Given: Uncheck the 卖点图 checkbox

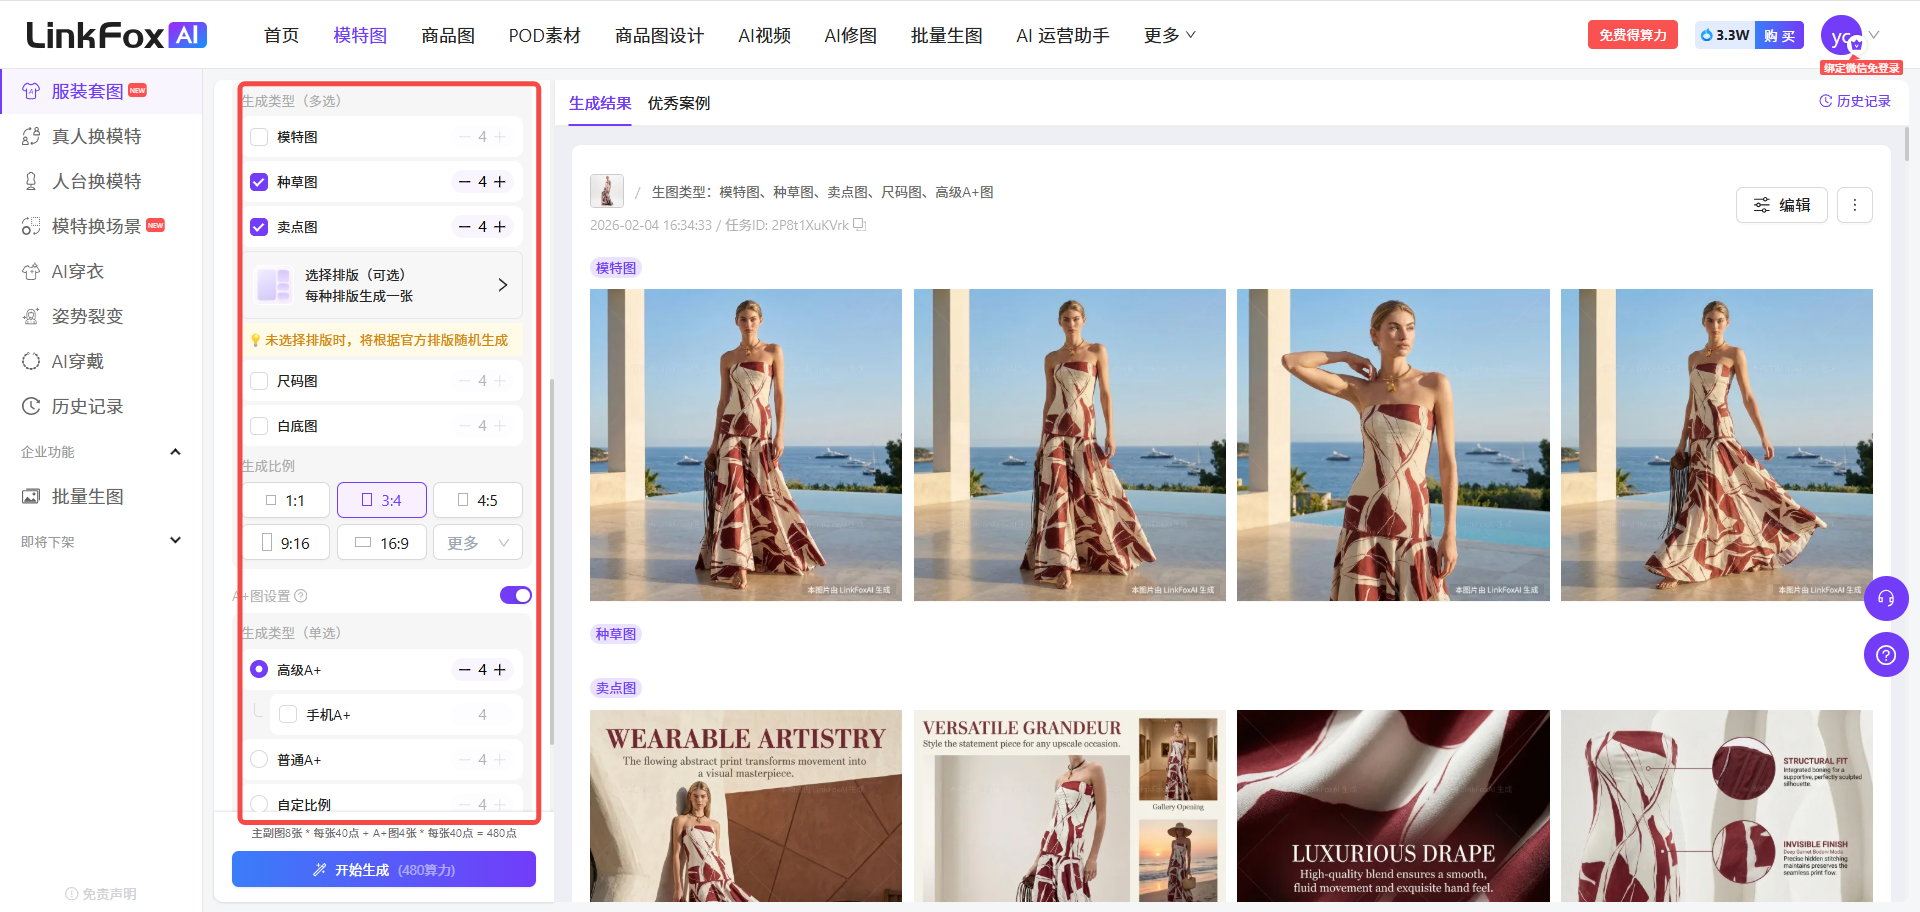Looking at the screenshot, I should (x=259, y=227).
